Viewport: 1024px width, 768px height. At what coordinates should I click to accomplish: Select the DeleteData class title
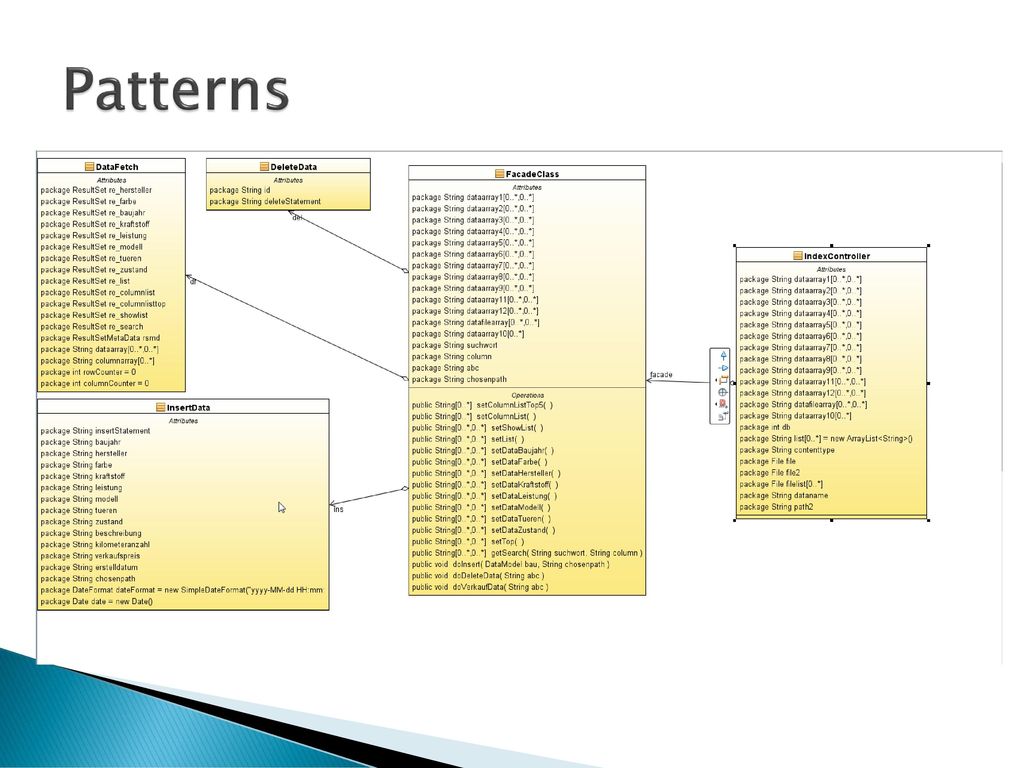tap(293, 167)
